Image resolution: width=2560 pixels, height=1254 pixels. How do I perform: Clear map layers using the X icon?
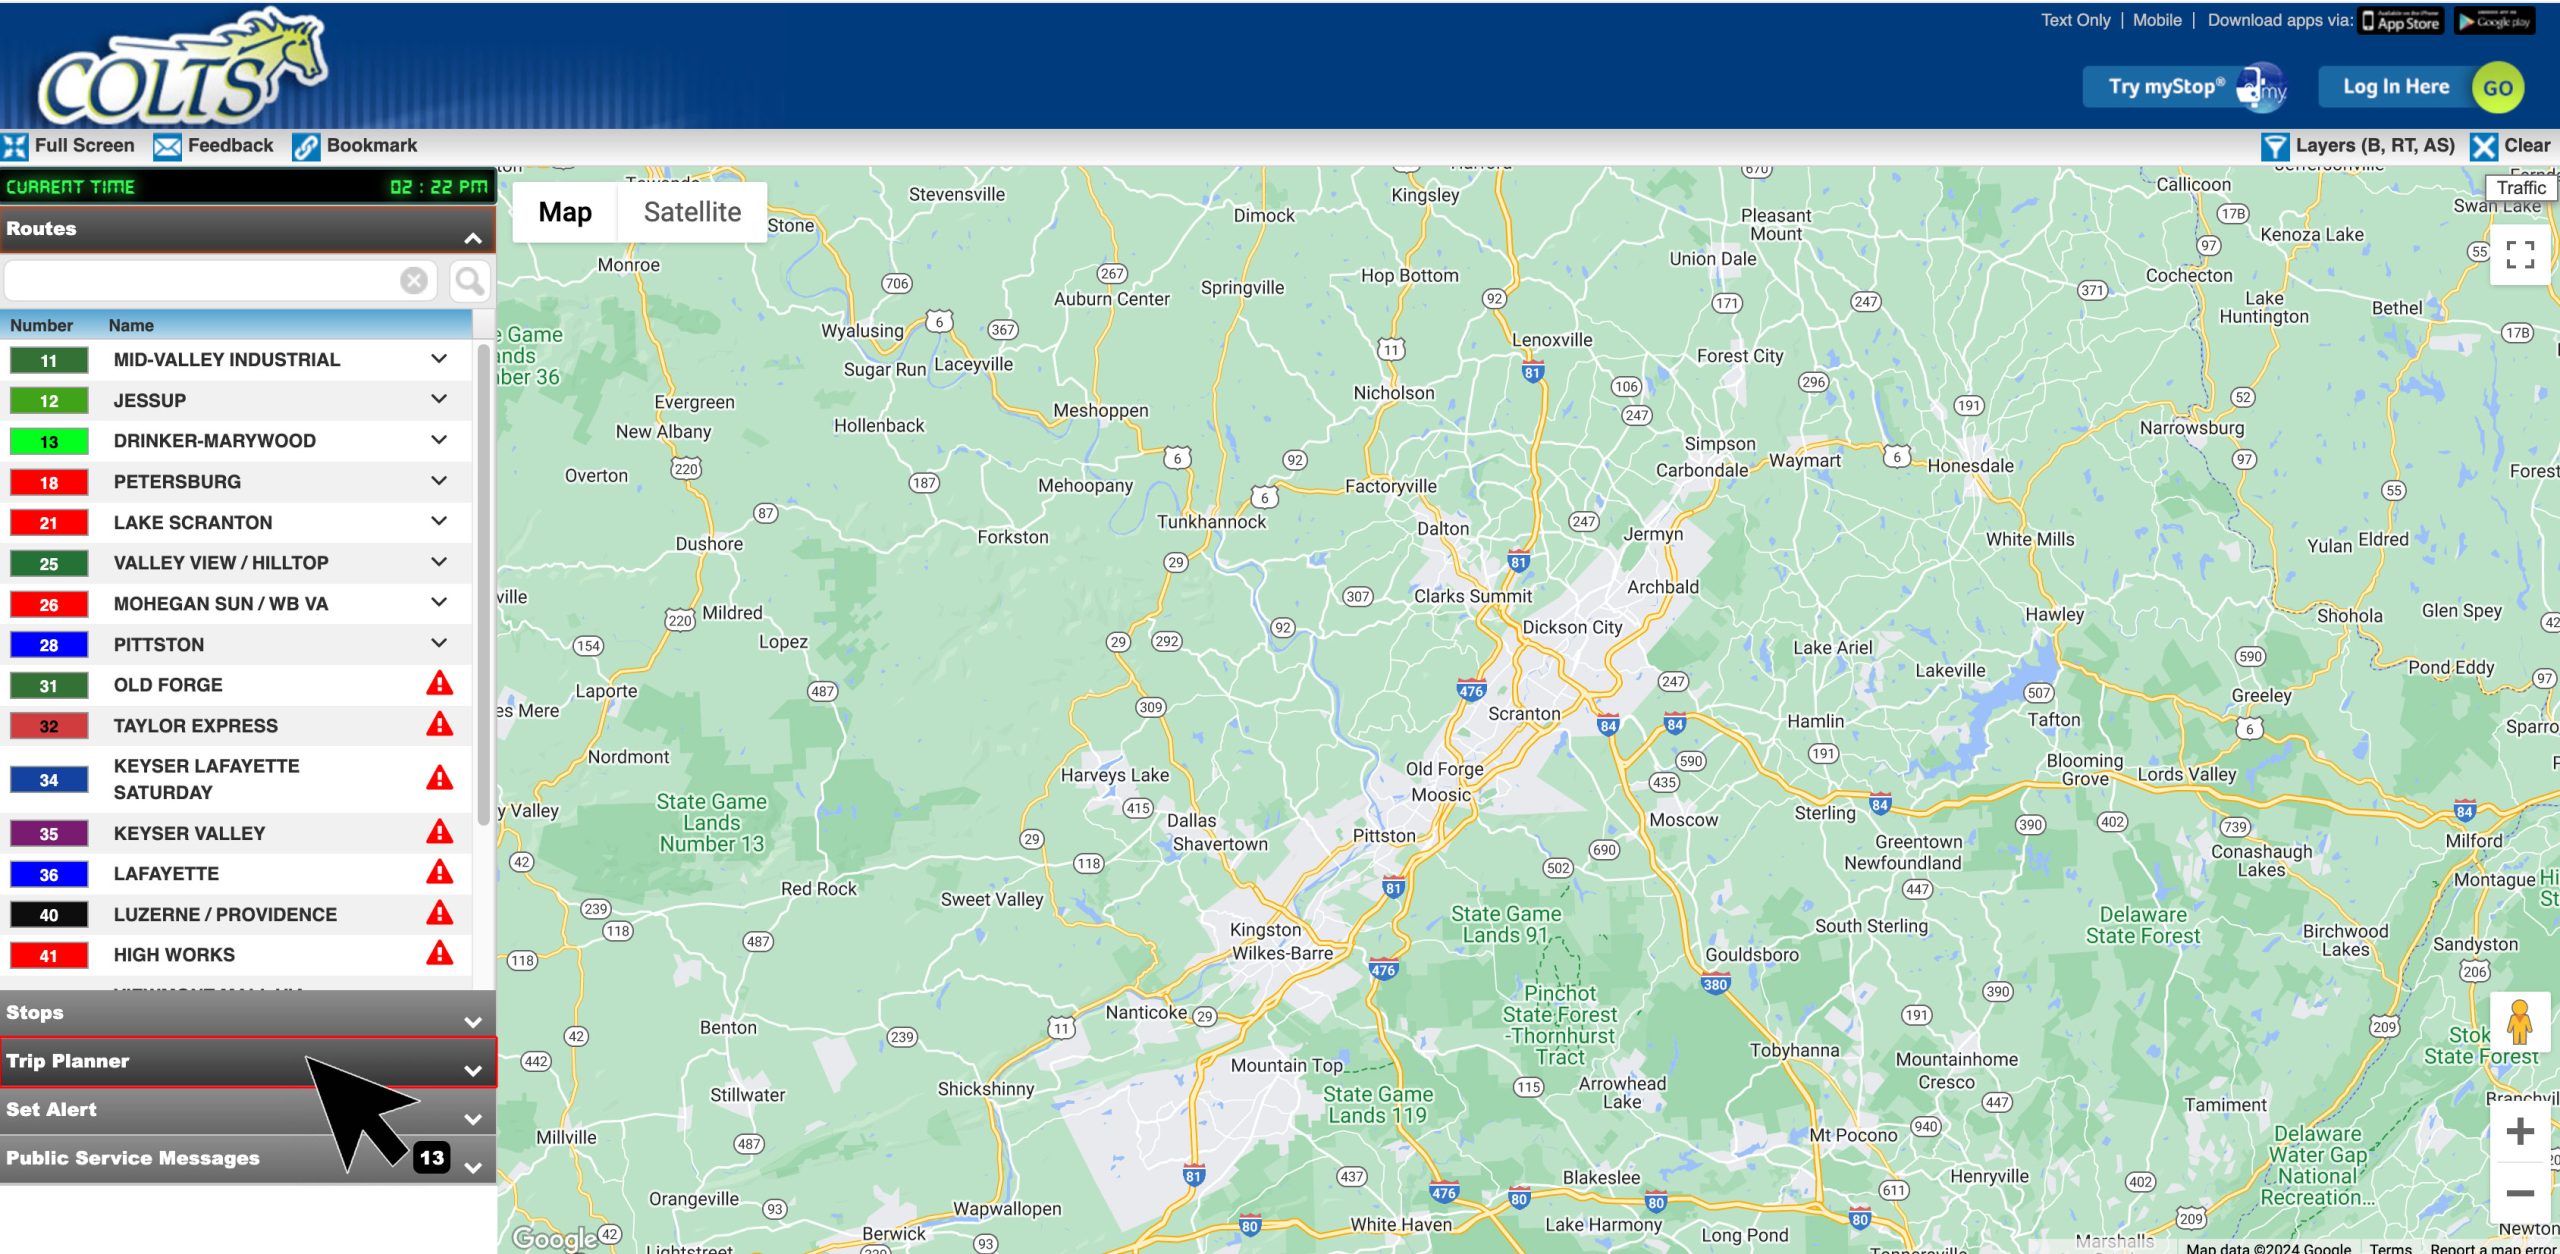click(2484, 145)
